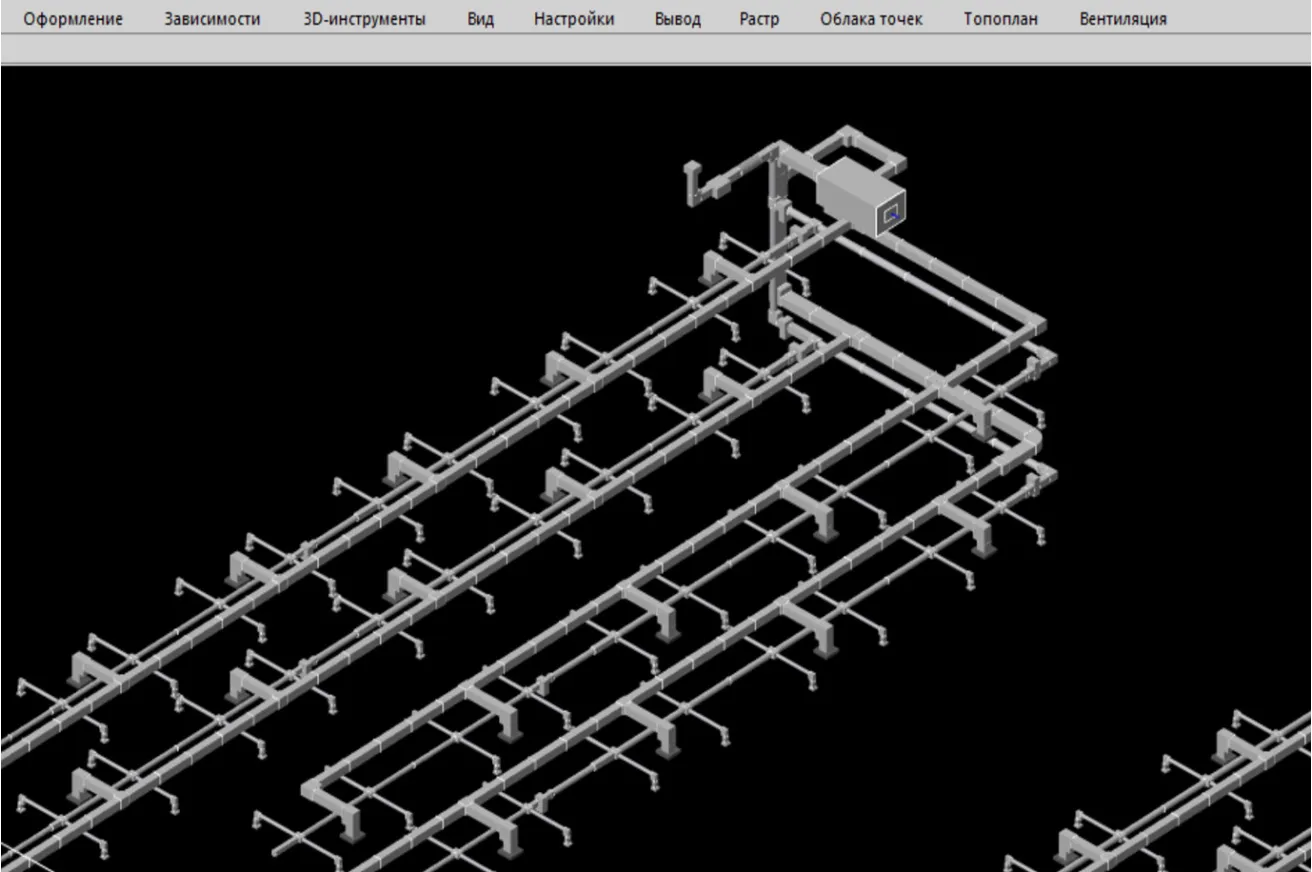
Task: Switch to the Зависимости tab
Action: [x=212, y=19]
